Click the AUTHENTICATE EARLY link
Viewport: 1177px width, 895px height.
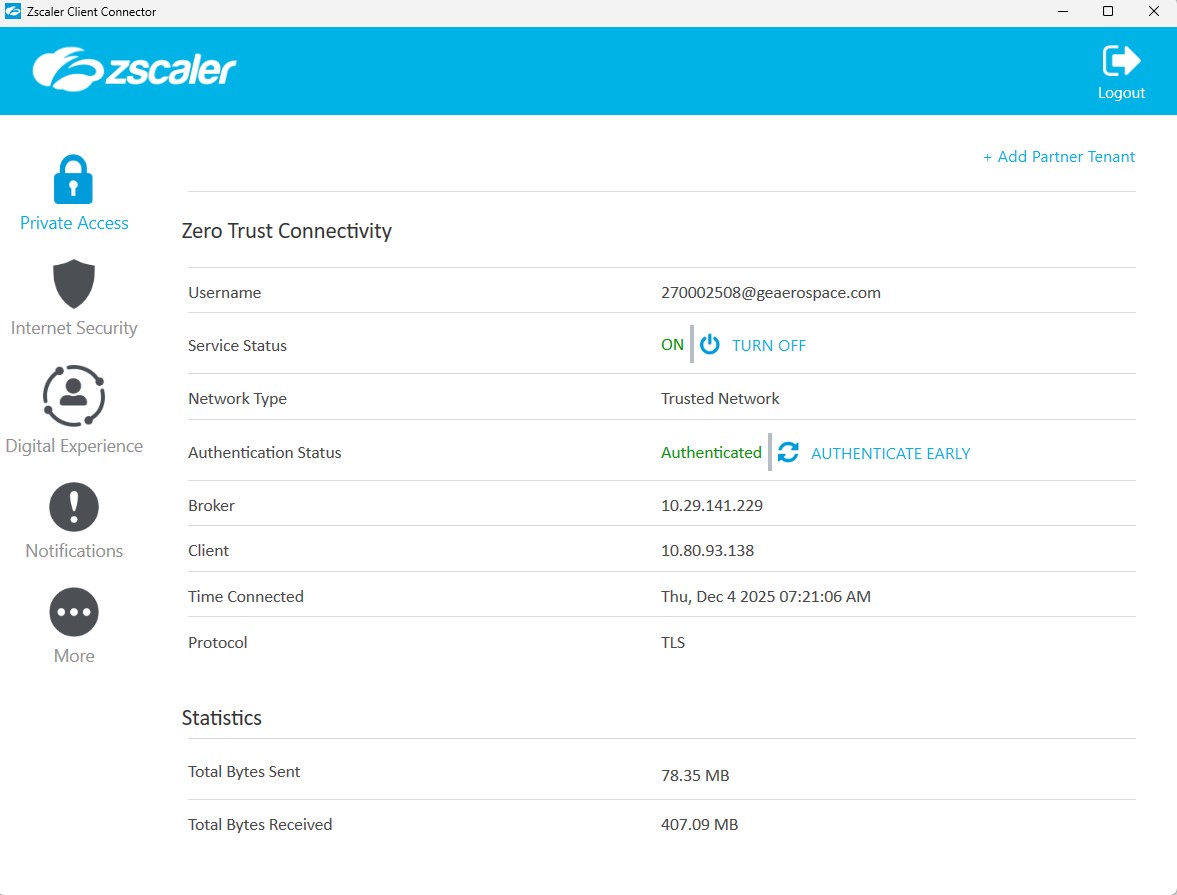tap(890, 454)
